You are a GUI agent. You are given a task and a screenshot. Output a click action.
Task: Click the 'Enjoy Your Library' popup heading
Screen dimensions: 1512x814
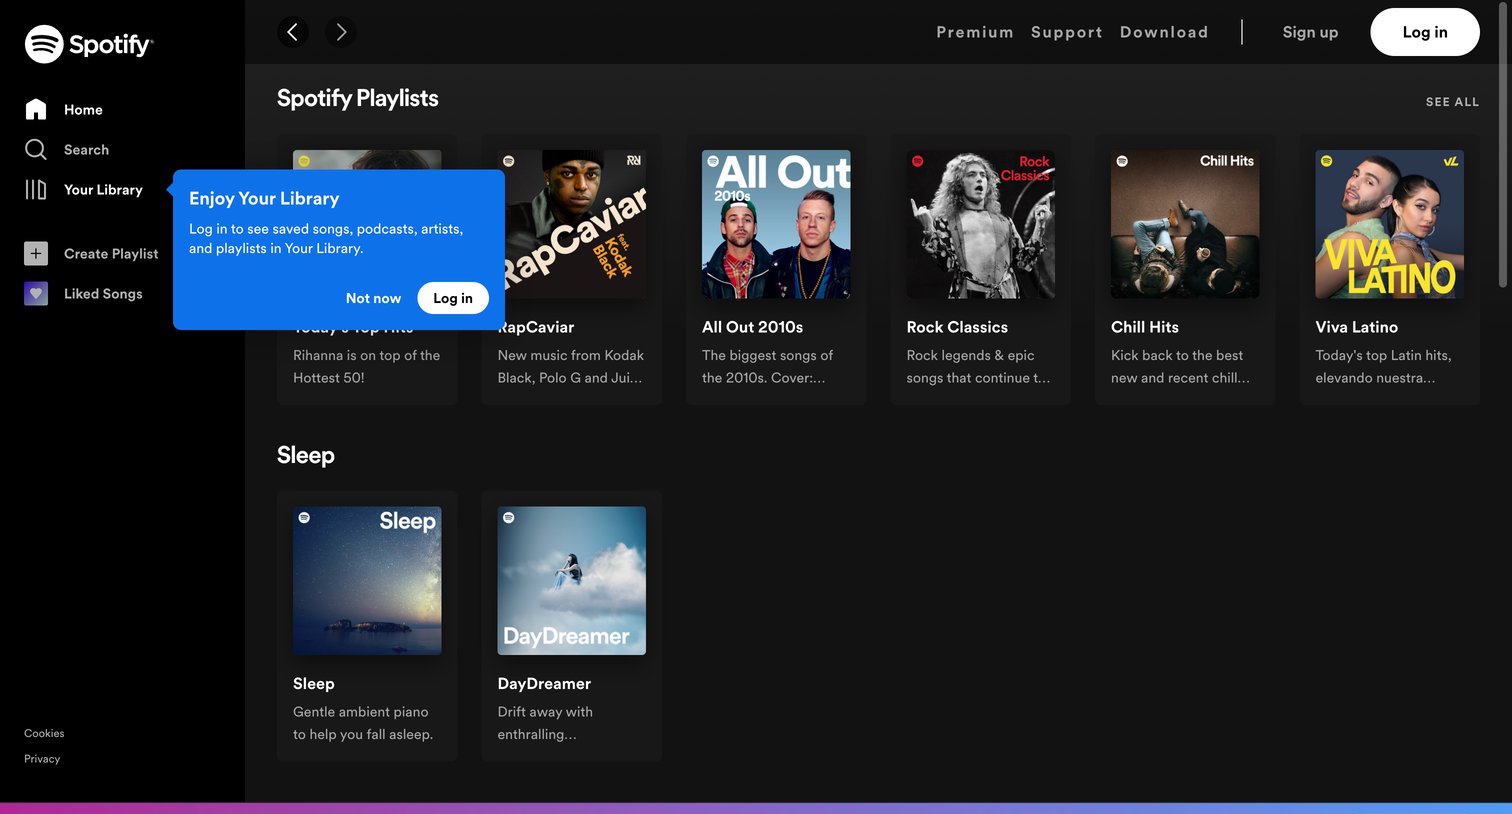pos(264,198)
